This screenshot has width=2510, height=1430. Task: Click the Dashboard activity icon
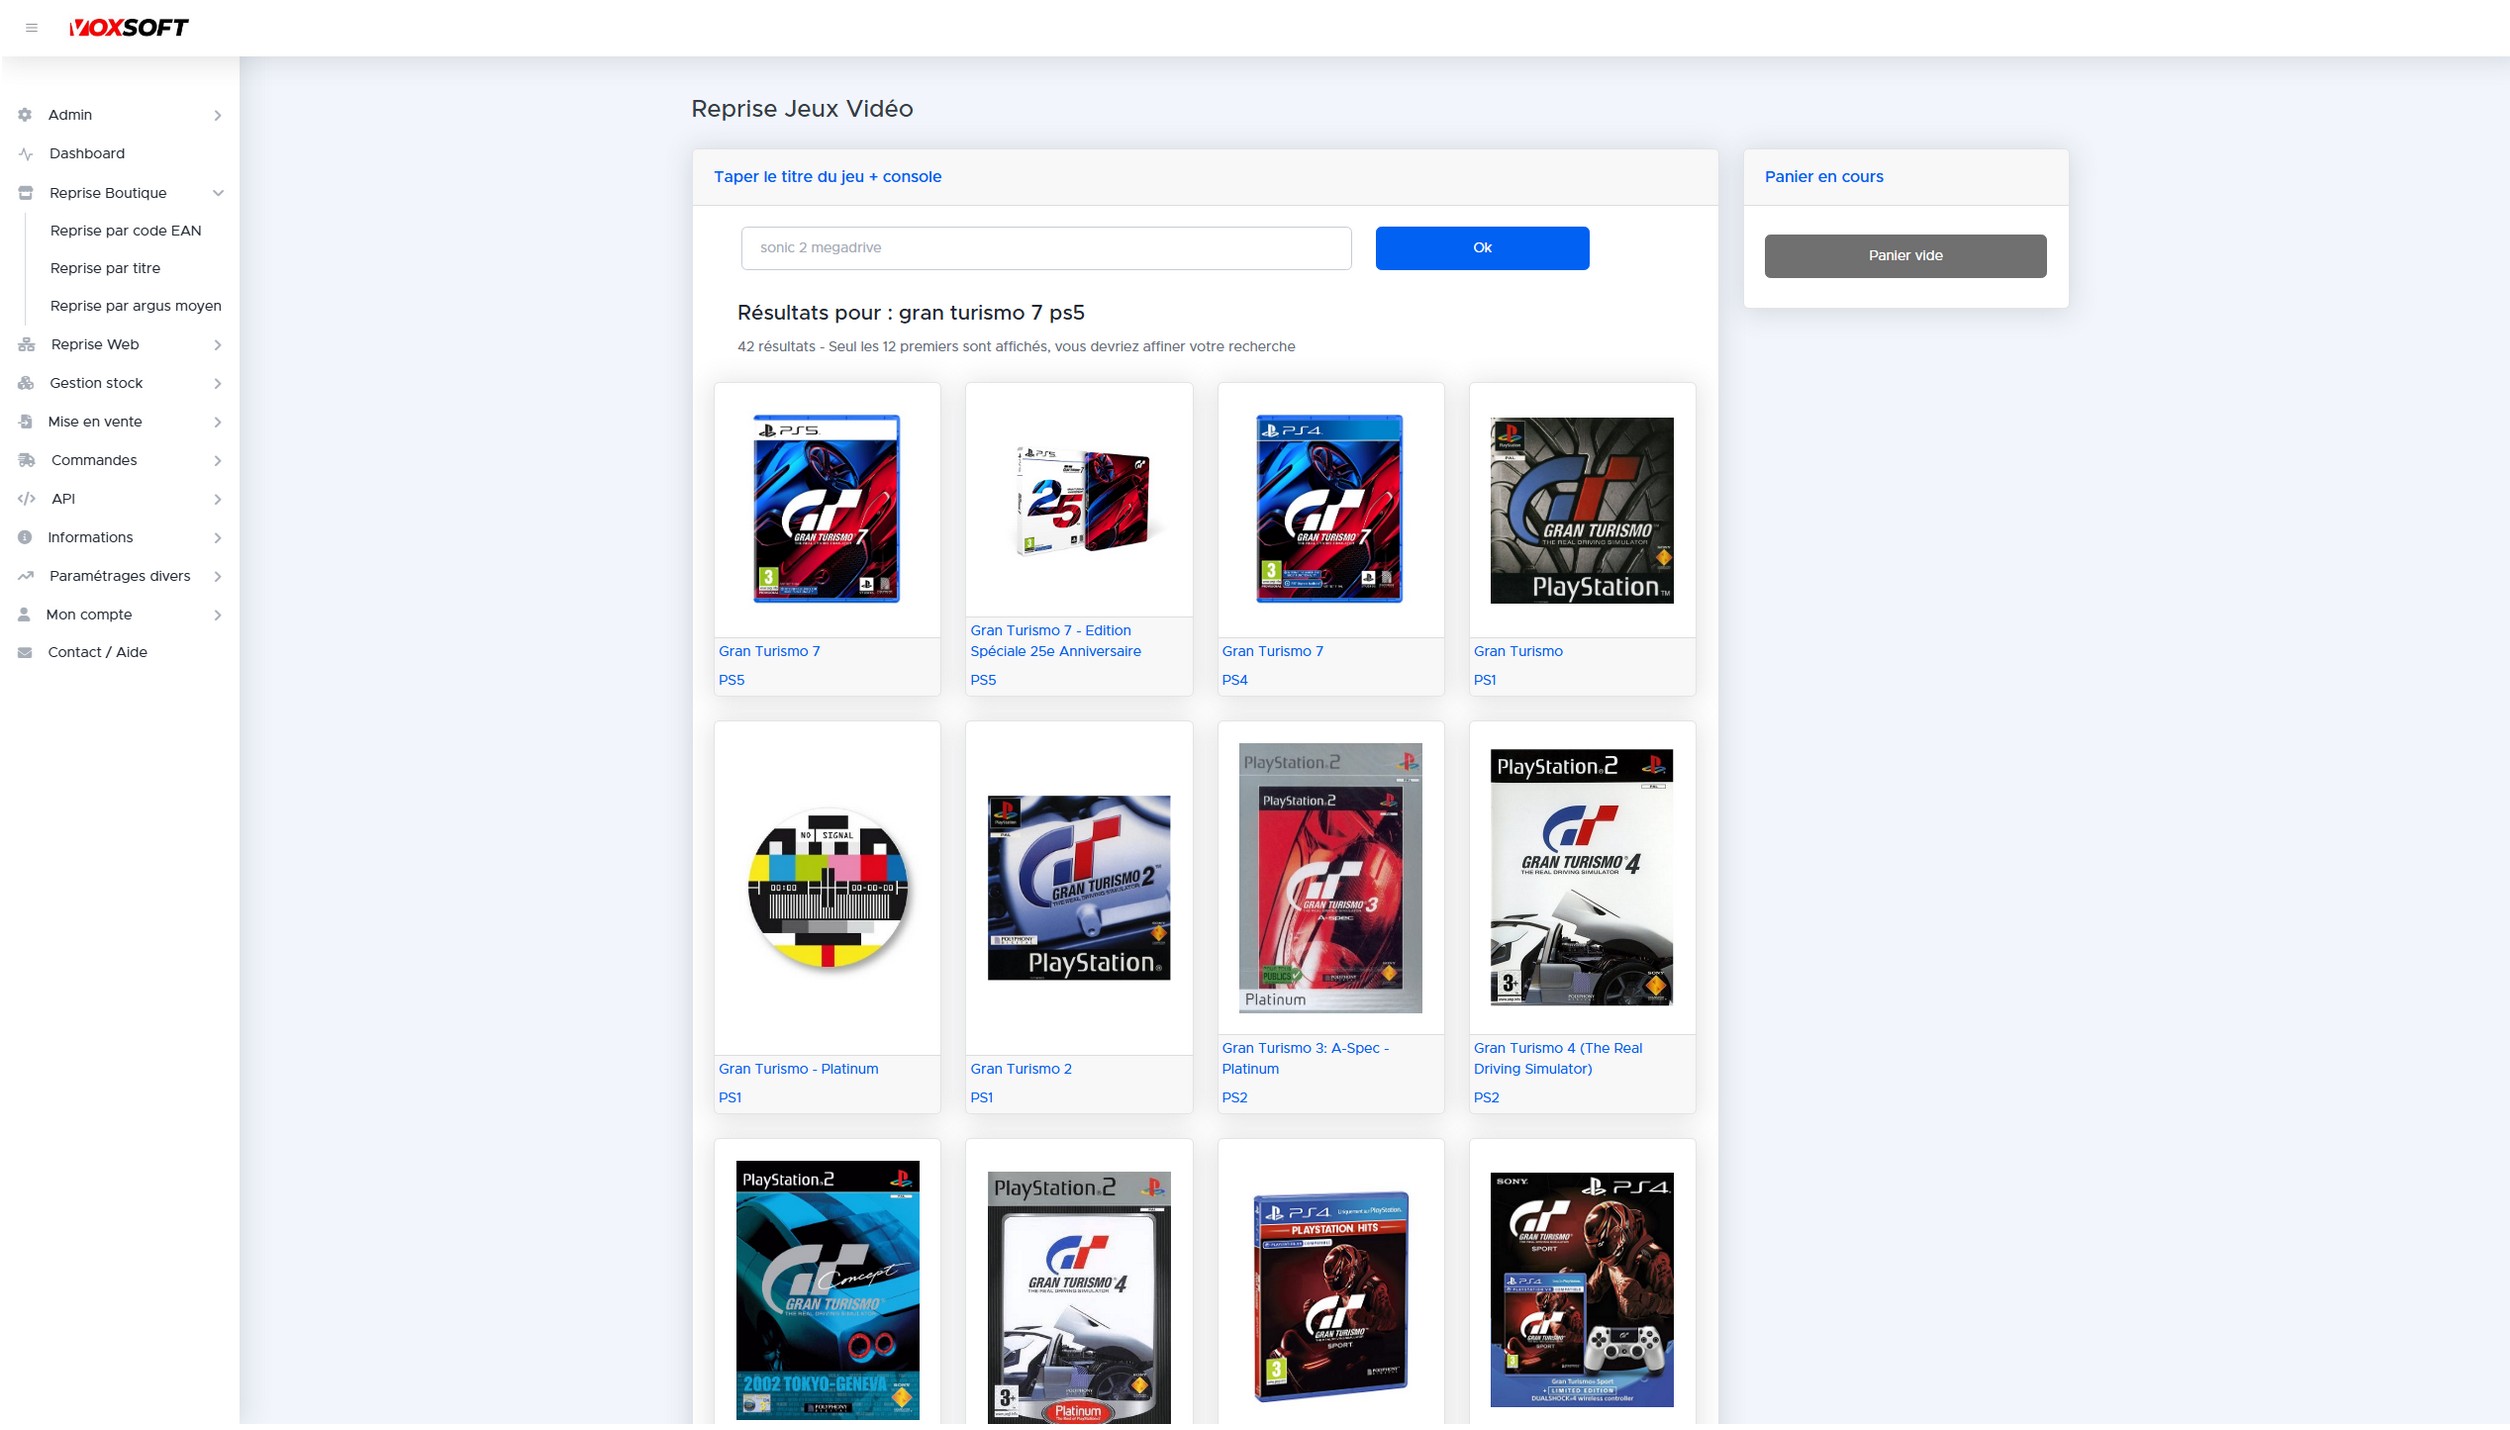click(26, 154)
